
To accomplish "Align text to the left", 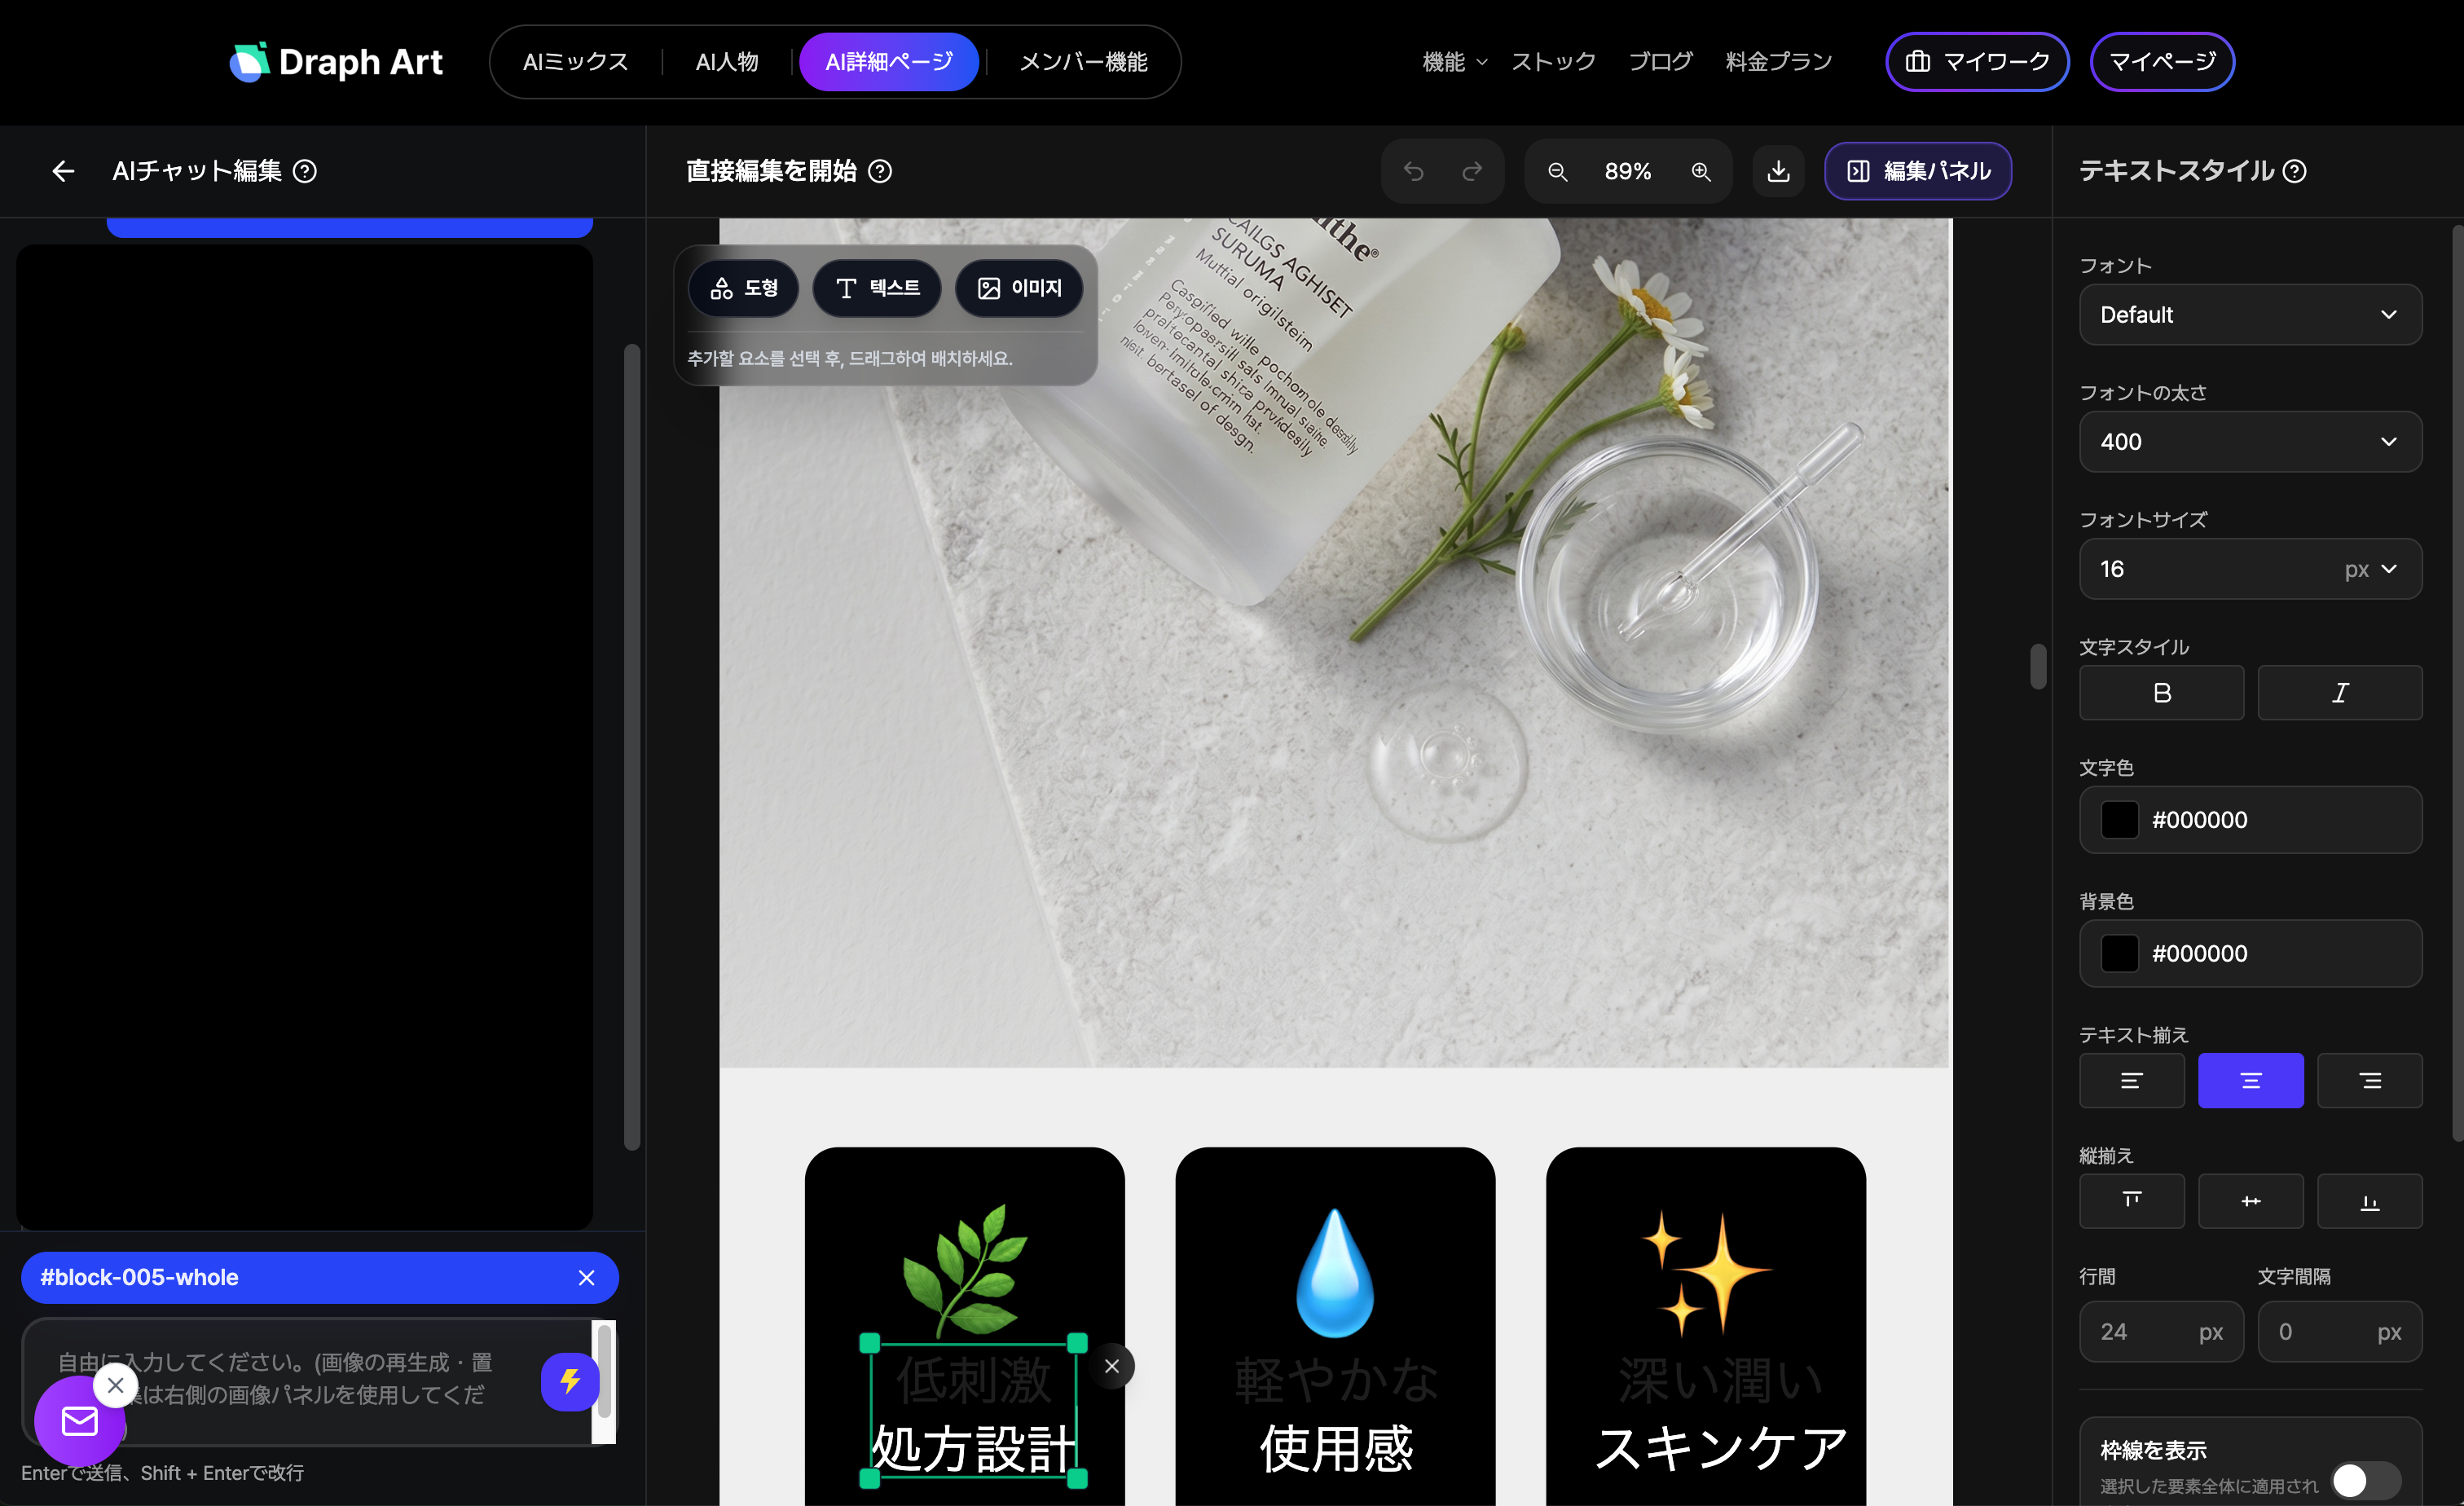I will point(2132,1080).
